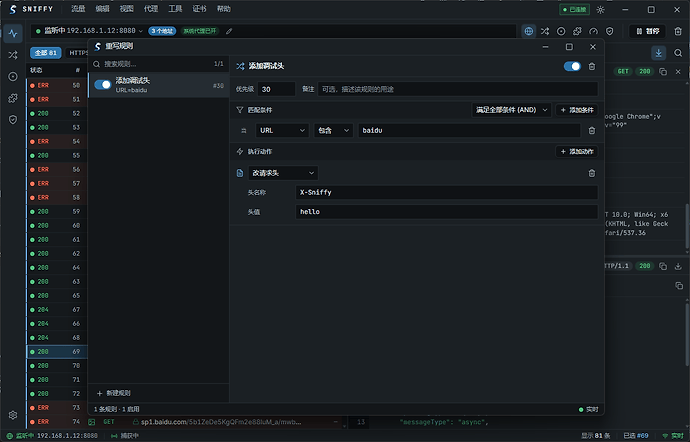
Task: Click the header value field hello
Action: coord(447,212)
